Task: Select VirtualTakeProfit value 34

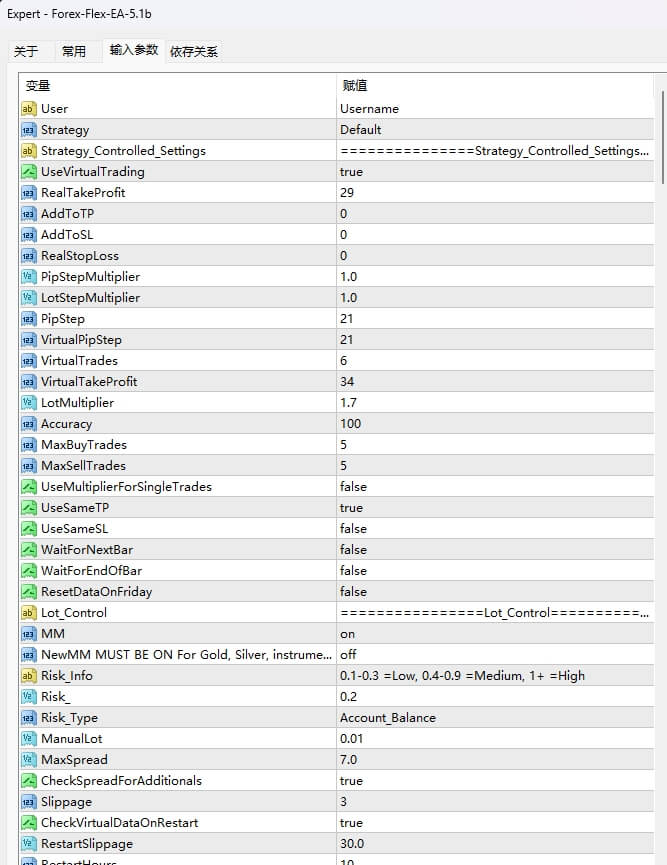Action: coord(495,382)
